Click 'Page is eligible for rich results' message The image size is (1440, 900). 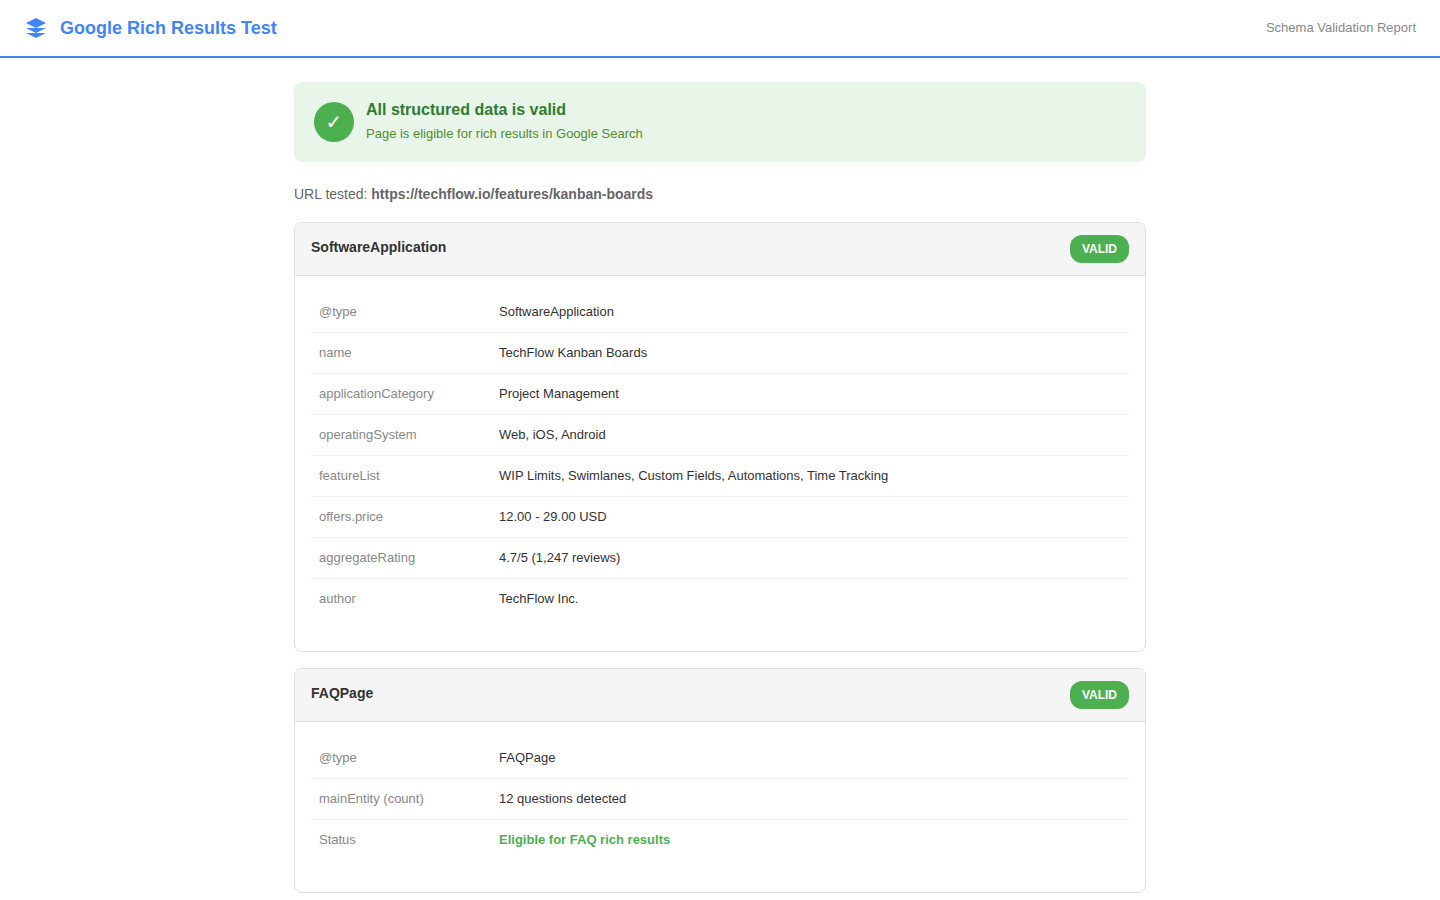click(x=504, y=134)
